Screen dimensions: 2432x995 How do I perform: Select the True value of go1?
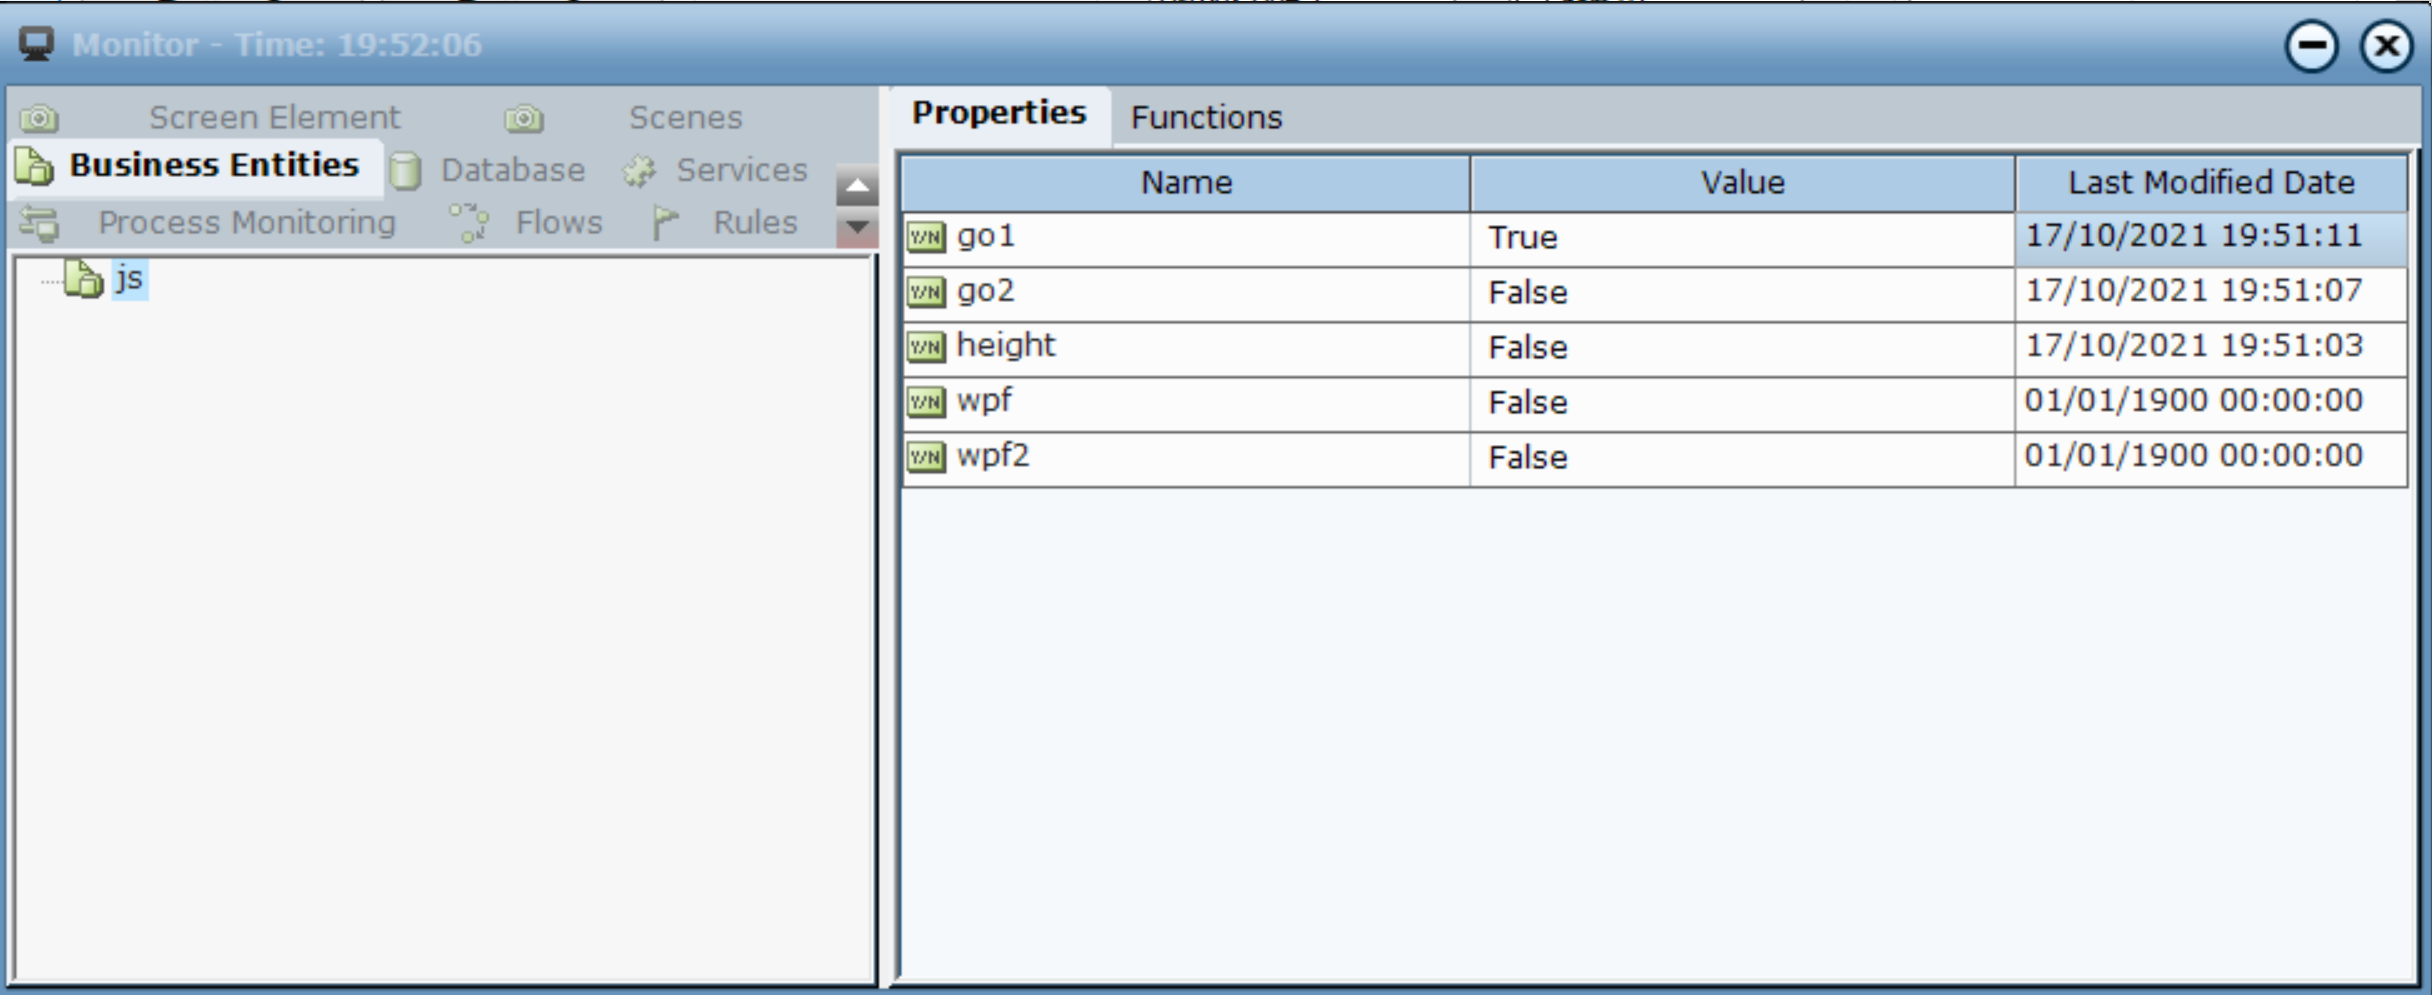point(1522,238)
